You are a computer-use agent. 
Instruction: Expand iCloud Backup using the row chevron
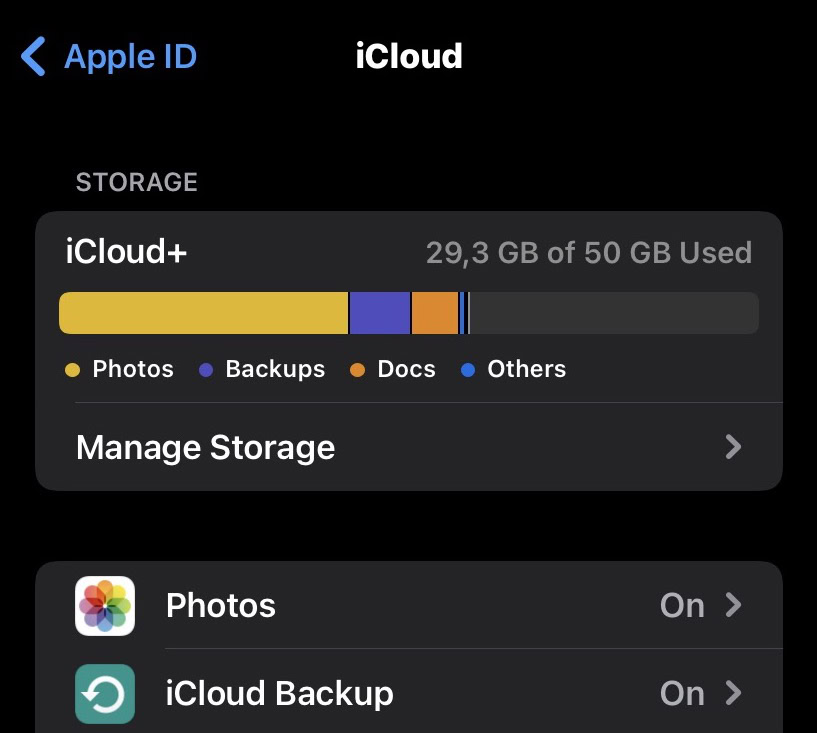pyautogui.click(x=734, y=693)
